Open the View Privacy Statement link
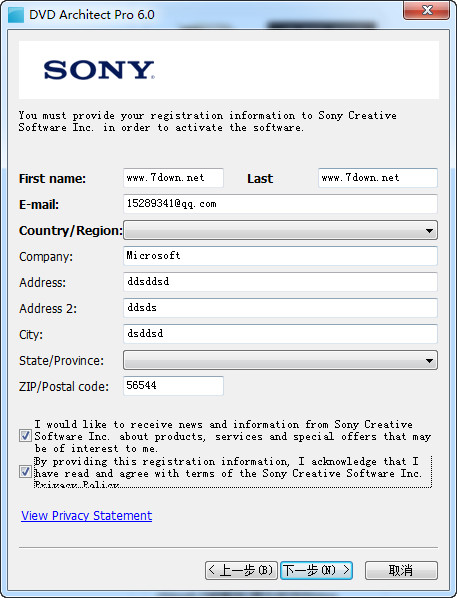Viewport: 457px width, 598px height. click(87, 516)
